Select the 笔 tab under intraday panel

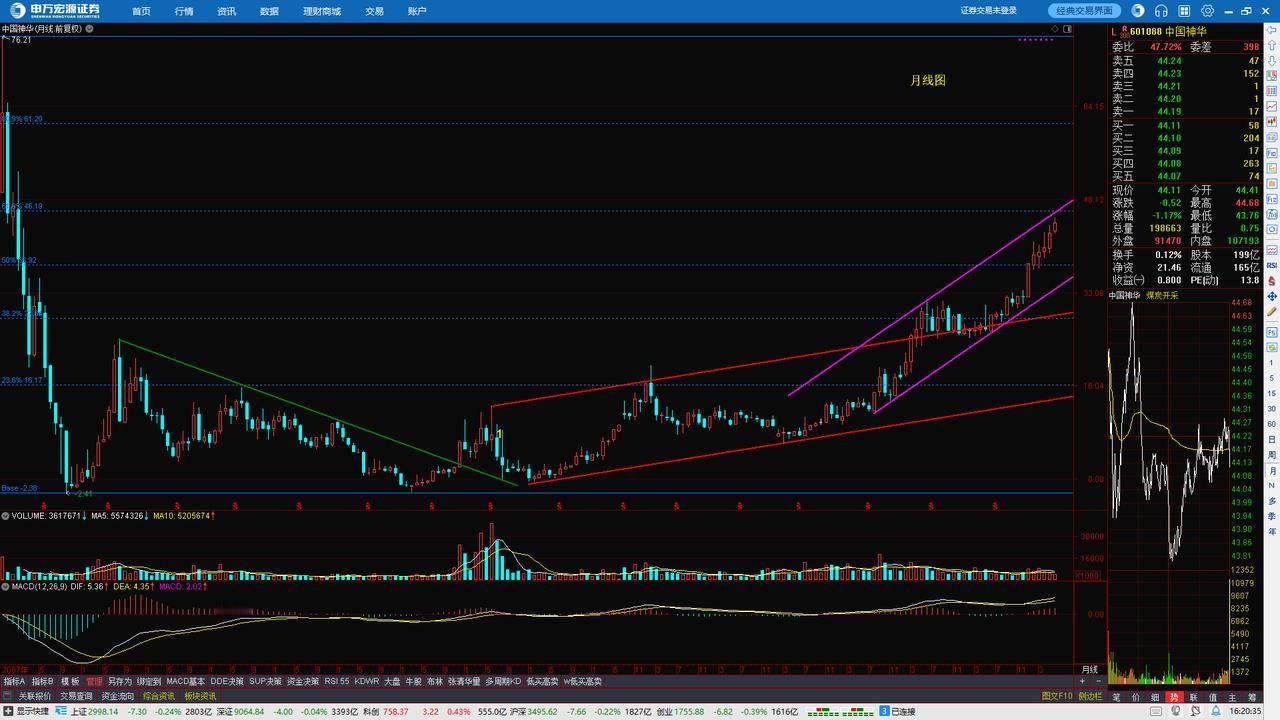coord(1116,697)
